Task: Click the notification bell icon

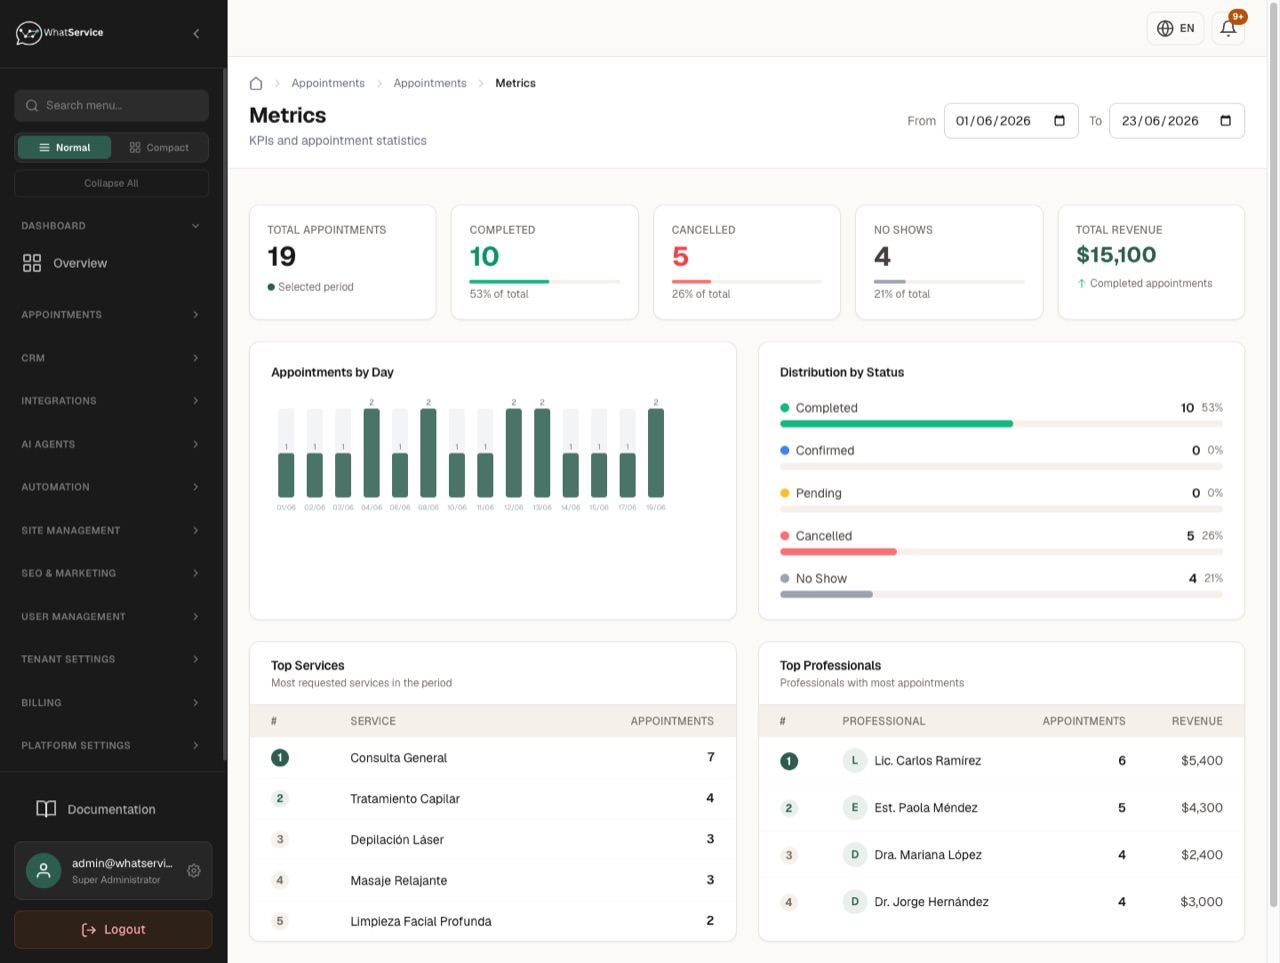Action: (x=1228, y=28)
